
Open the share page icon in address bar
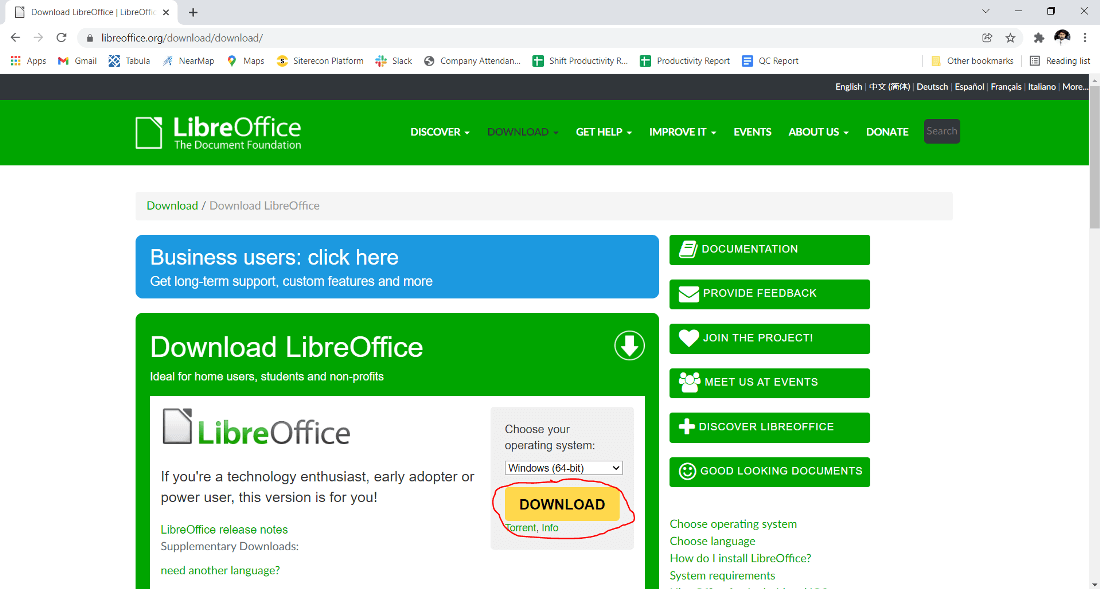click(987, 38)
